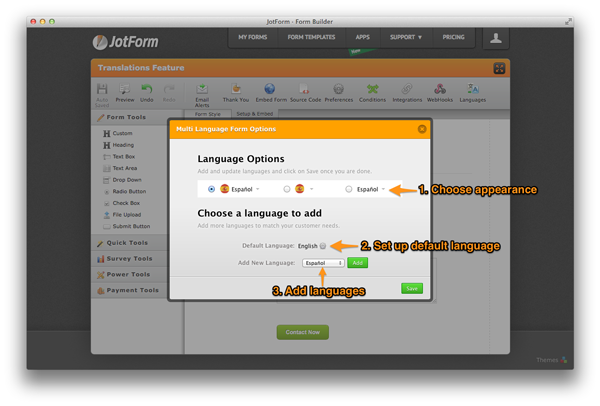This screenshot has height=406, width=600.
Task: Click the Contact Now button
Action: [x=303, y=332]
